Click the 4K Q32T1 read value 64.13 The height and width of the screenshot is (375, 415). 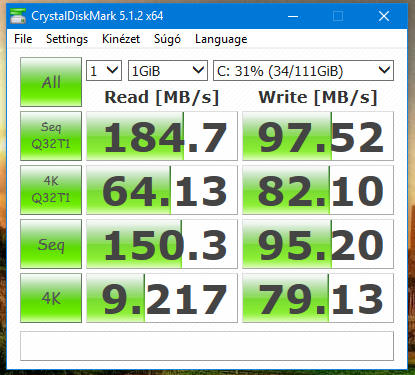click(x=162, y=190)
